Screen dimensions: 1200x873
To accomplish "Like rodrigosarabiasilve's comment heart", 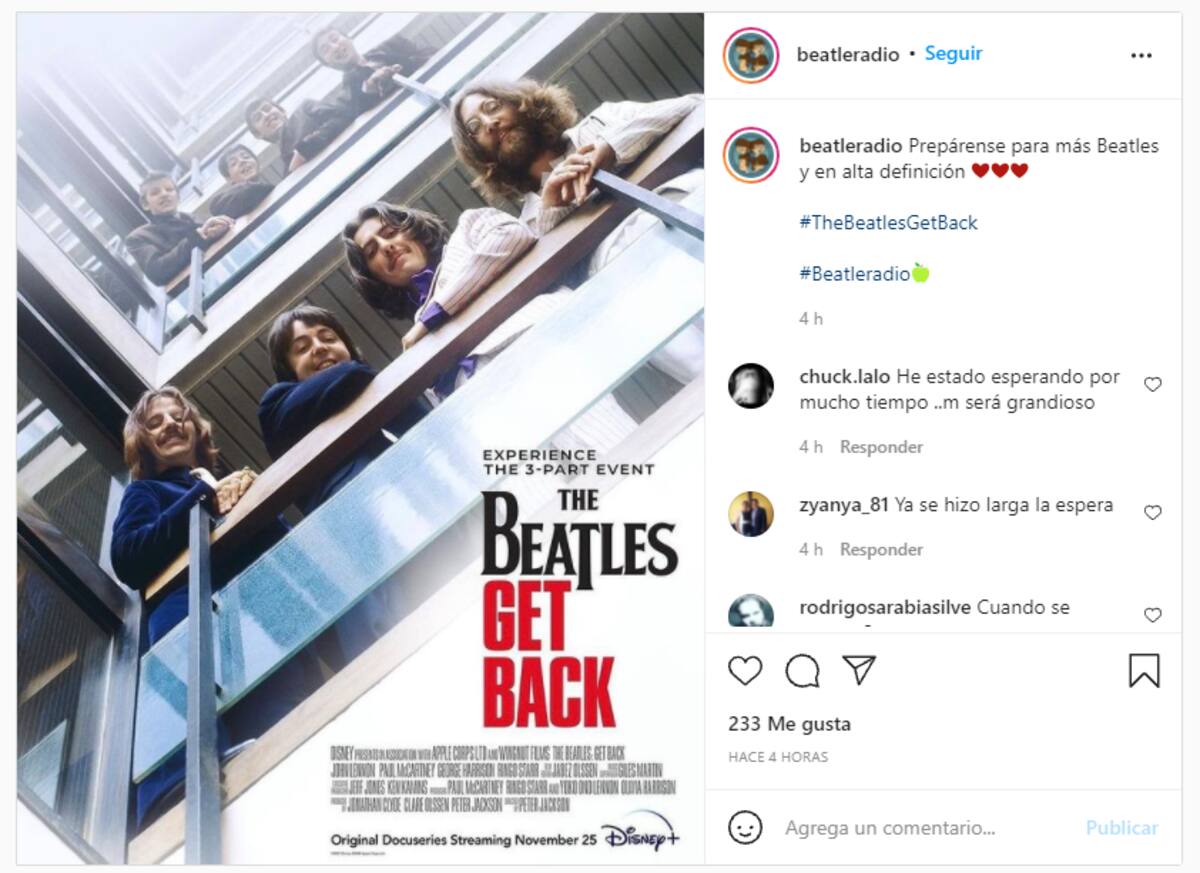I will tap(1152, 615).
